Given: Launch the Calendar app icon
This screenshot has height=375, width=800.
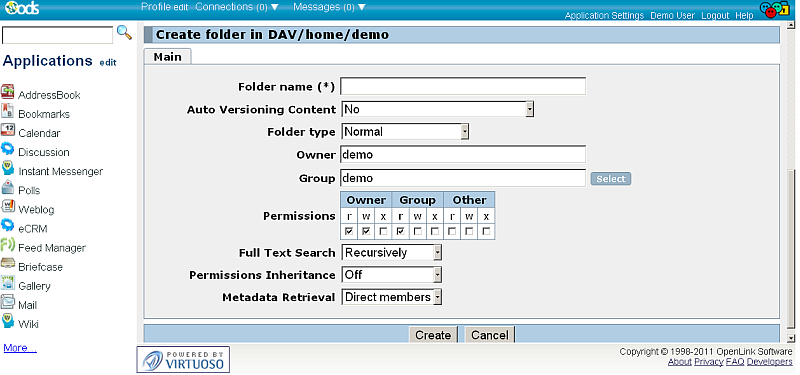Looking at the screenshot, I should pyautogui.click(x=8, y=130).
